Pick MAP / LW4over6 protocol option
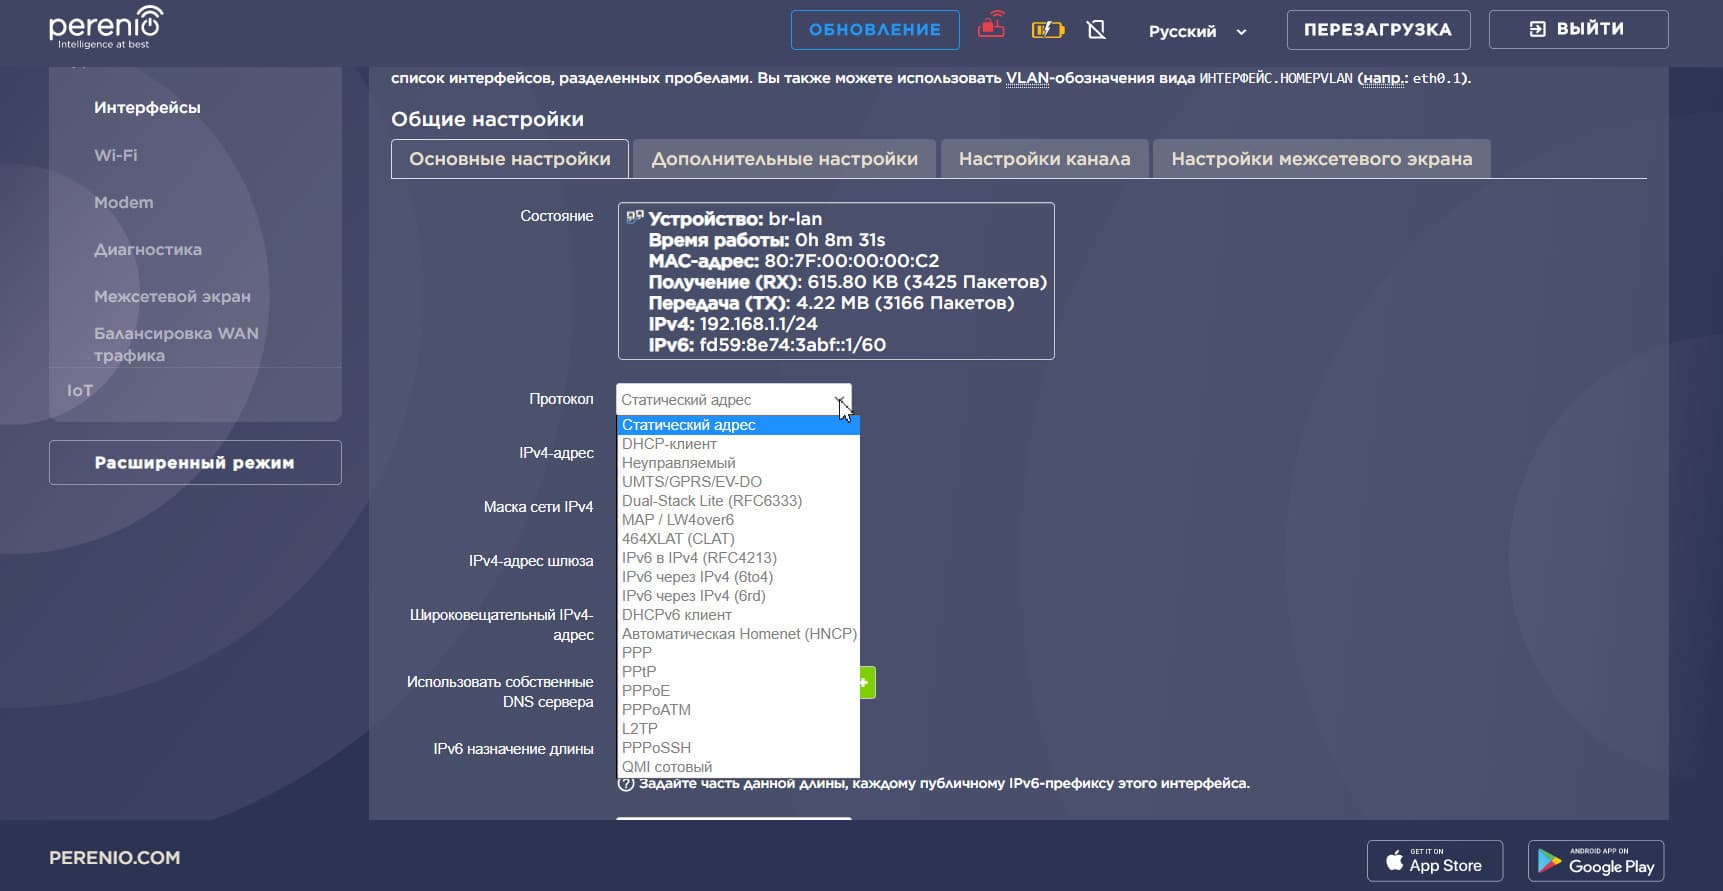1723x891 pixels. pos(738,520)
